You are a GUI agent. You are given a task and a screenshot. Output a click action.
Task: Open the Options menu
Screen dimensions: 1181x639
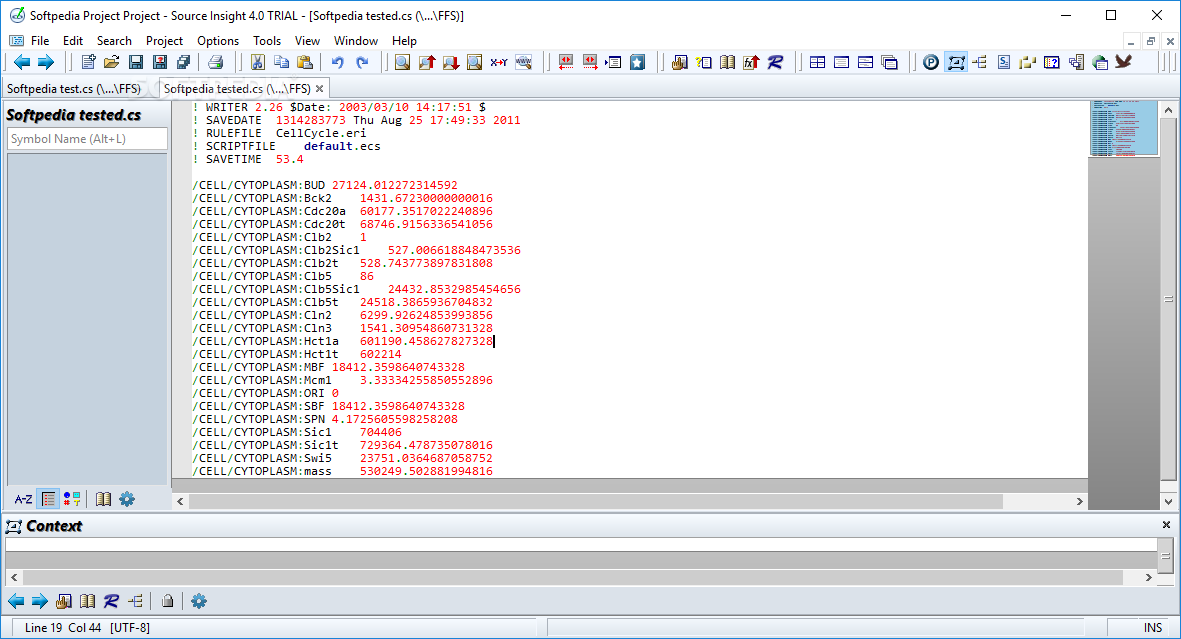click(218, 41)
